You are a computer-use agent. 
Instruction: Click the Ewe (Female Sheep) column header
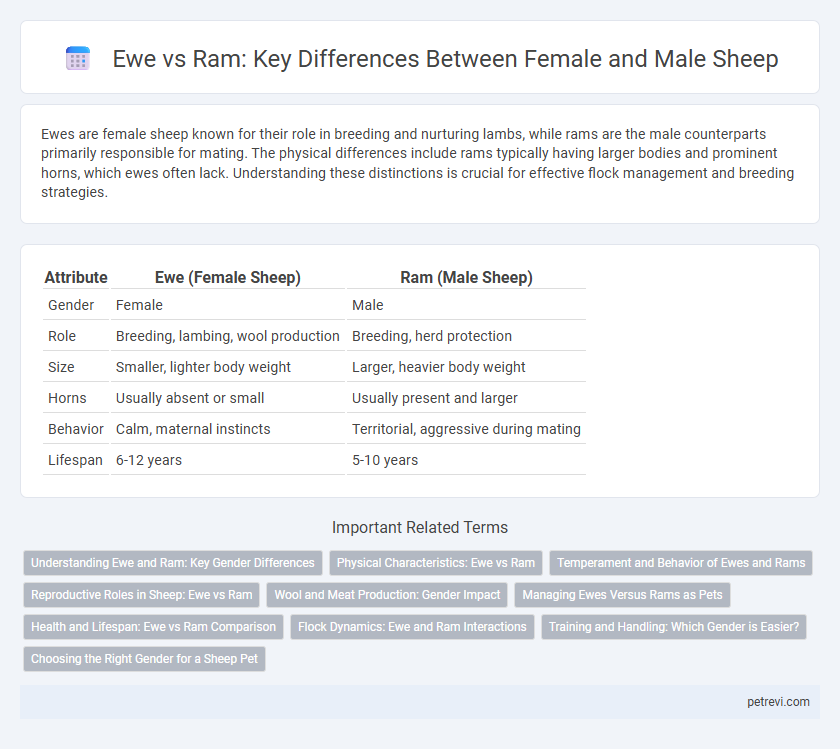click(228, 277)
